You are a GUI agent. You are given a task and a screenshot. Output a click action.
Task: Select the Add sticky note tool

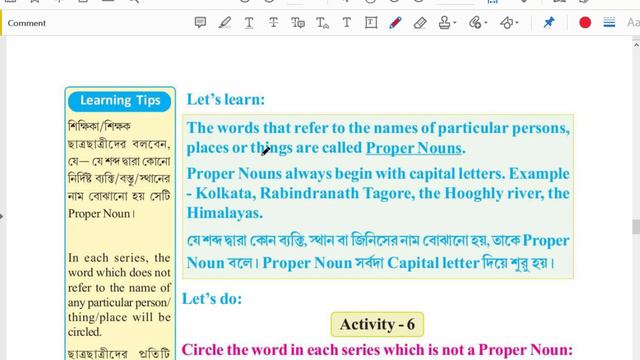[x=200, y=22]
